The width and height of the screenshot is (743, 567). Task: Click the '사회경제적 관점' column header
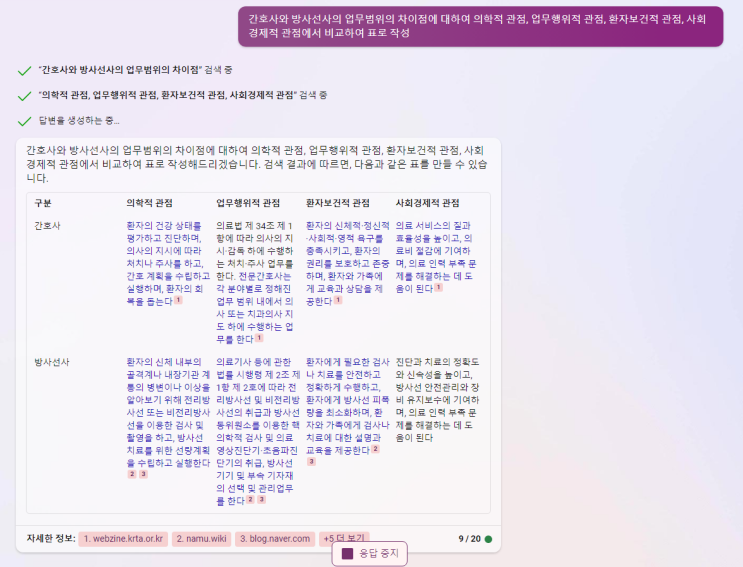(427, 203)
